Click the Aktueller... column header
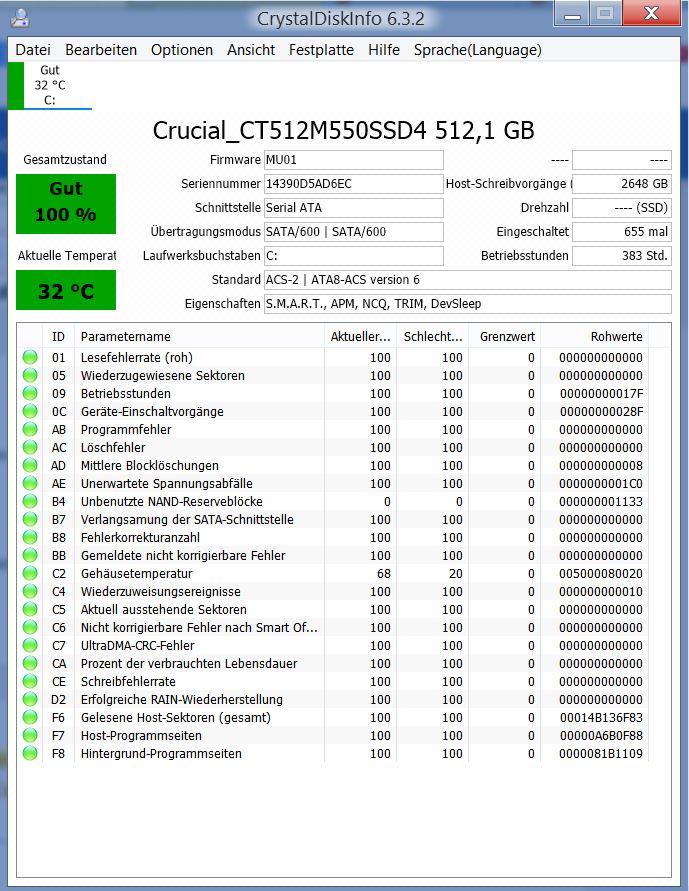The image size is (689, 891). [361, 336]
